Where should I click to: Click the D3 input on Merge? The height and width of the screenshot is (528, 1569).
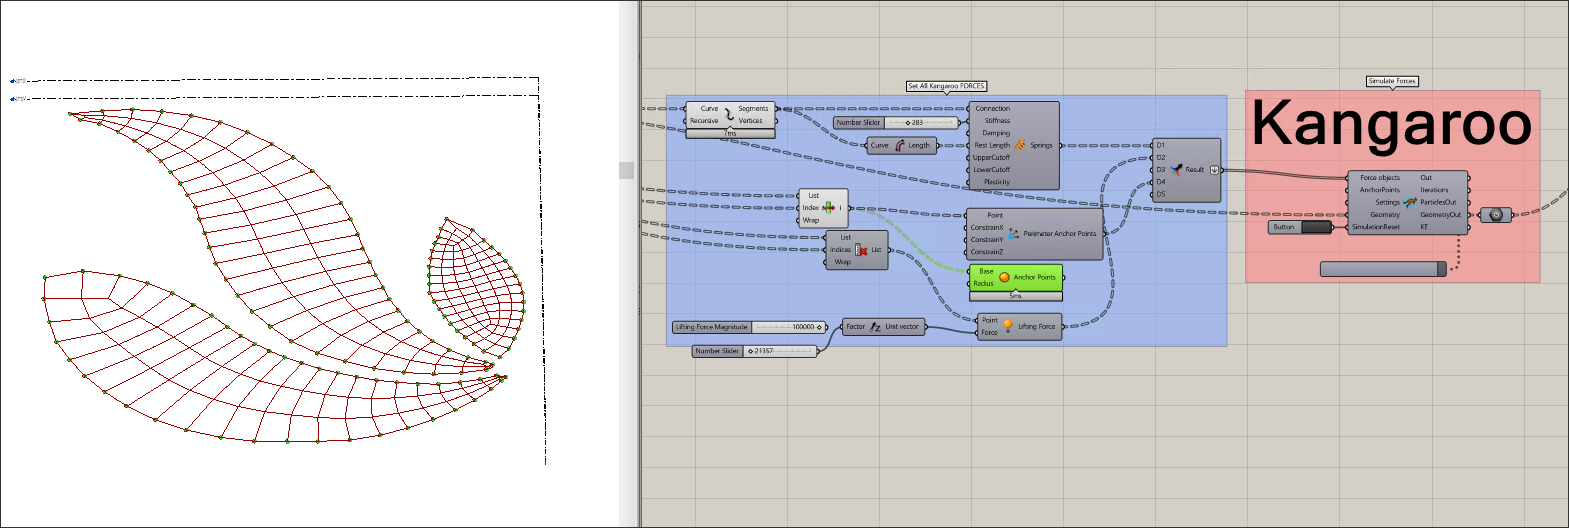tap(1161, 170)
